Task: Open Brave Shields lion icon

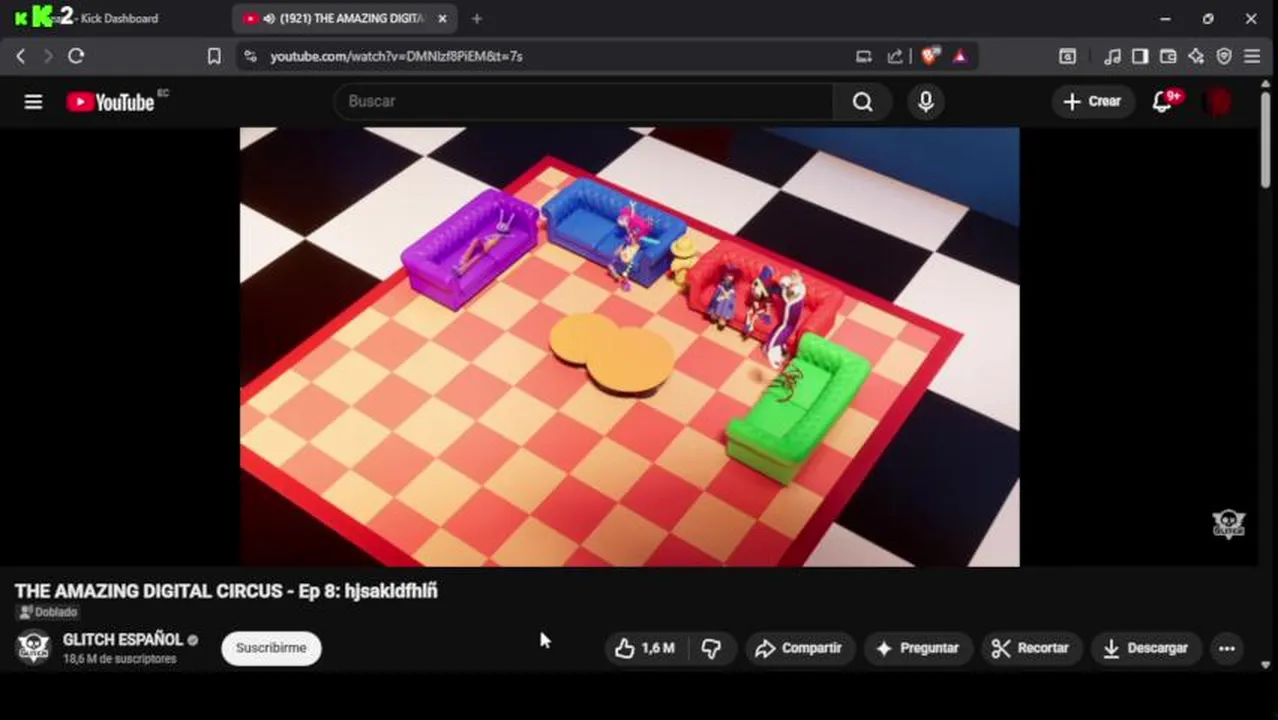Action: [930, 56]
